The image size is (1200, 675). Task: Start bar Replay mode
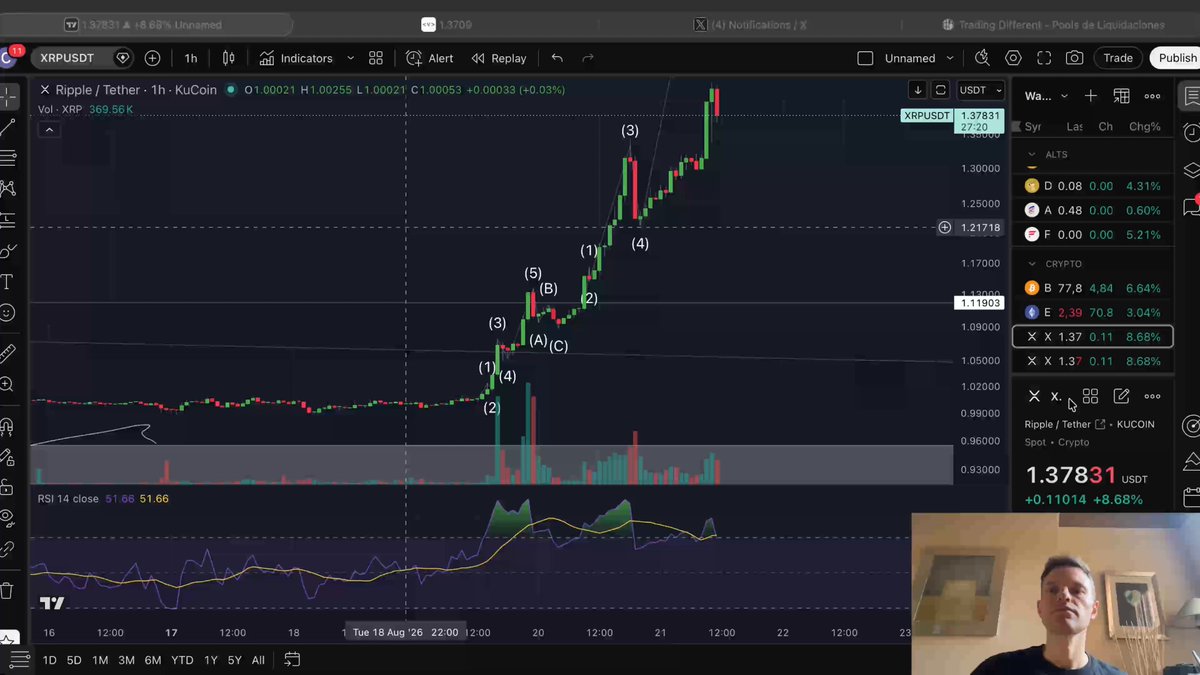(498, 58)
